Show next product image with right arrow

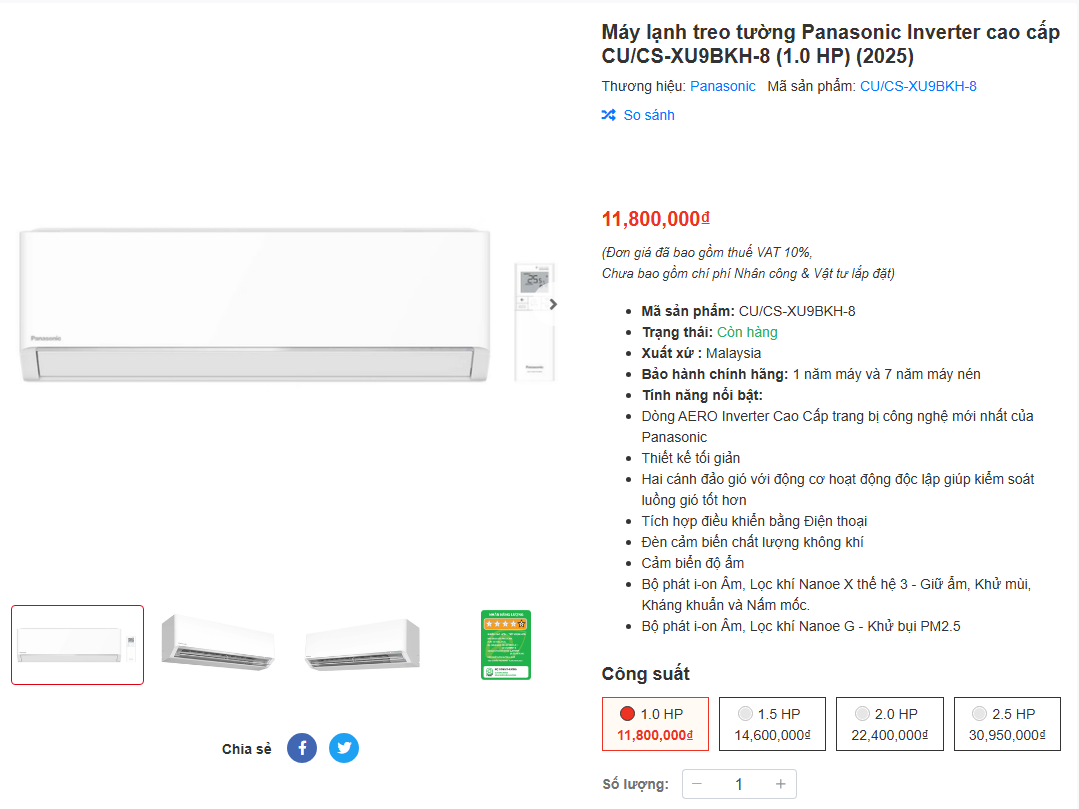pyautogui.click(x=553, y=304)
